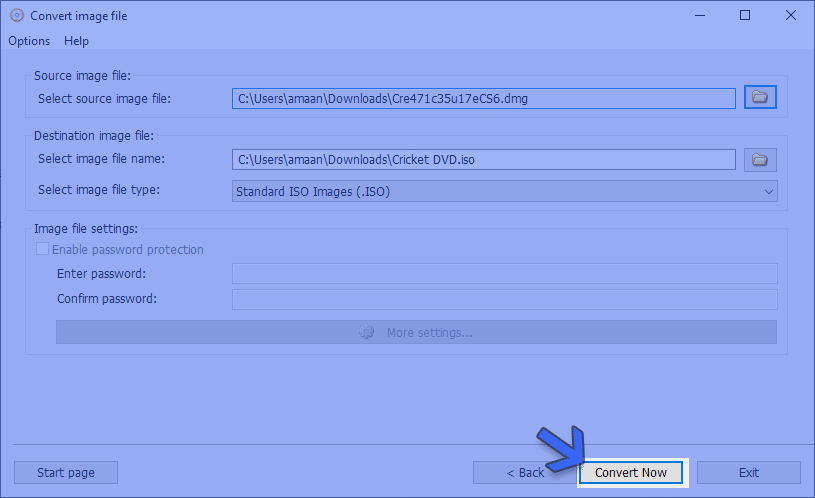Click the Enter password field
The image size is (815, 498).
(x=505, y=273)
